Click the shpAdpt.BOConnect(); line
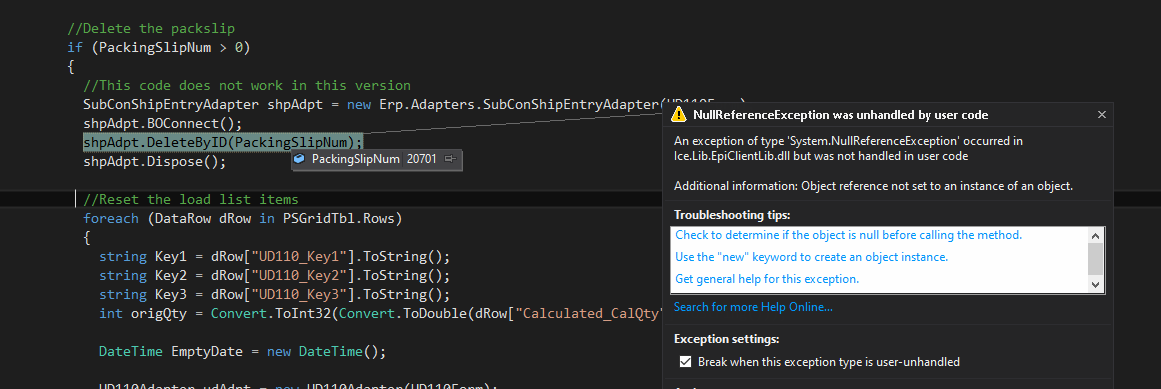The height and width of the screenshot is (389, 1161). pos(162,123)
